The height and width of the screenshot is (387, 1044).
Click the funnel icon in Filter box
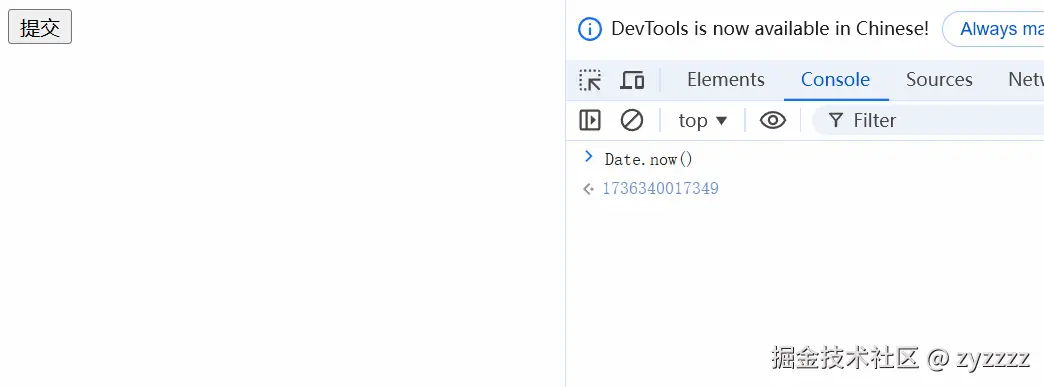tap(836, 121)
